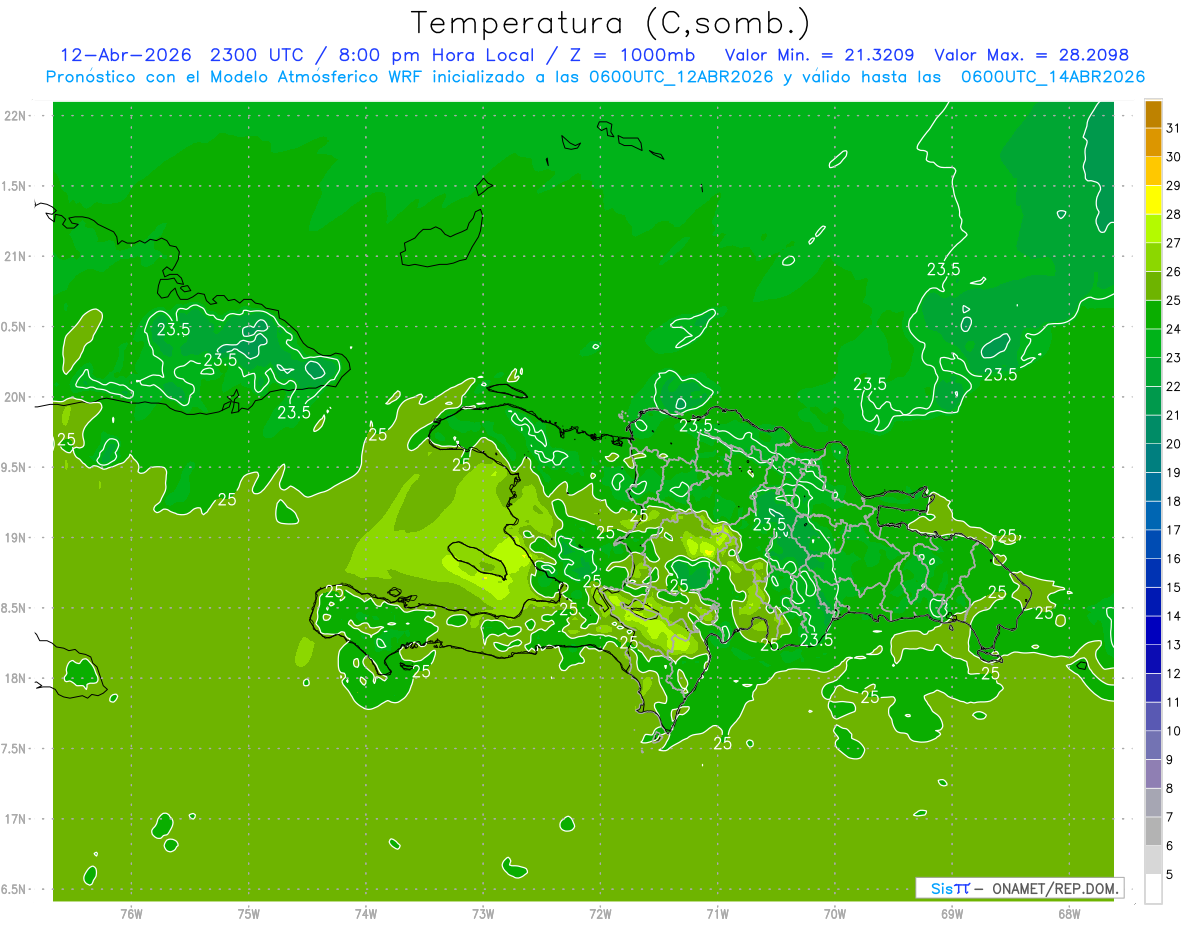This screenshot has width=1200, height=927.
Task: Click the SisTT ONAMET/REP.DOM. label
Action: (1019, 888)
